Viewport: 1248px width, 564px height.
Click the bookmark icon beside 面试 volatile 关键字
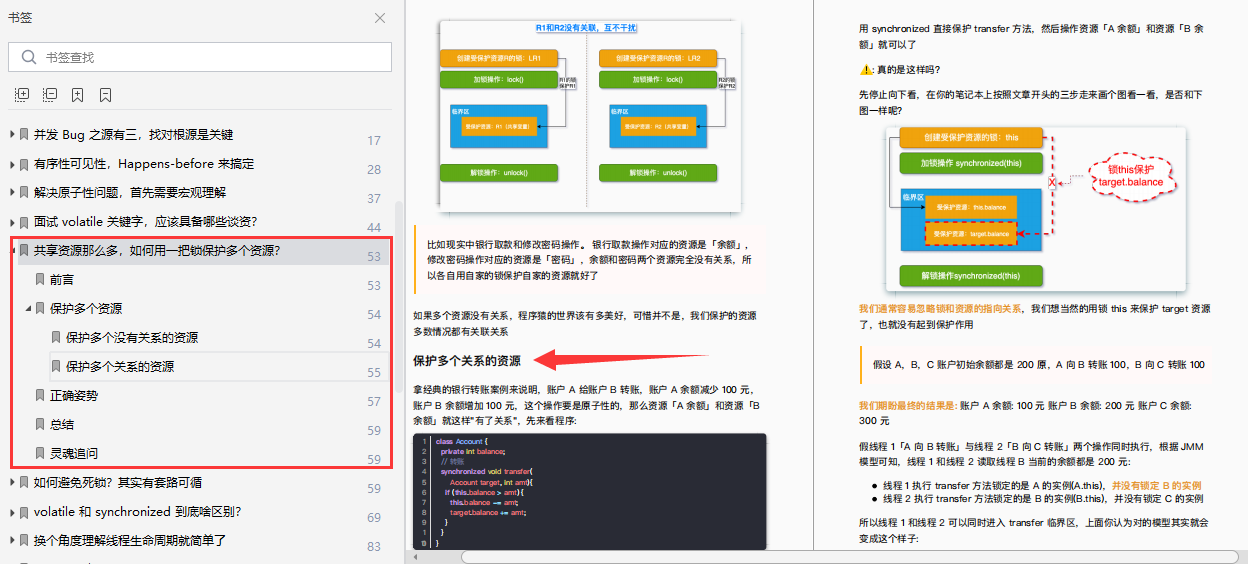pyautogui.click(x=24, y=221)
